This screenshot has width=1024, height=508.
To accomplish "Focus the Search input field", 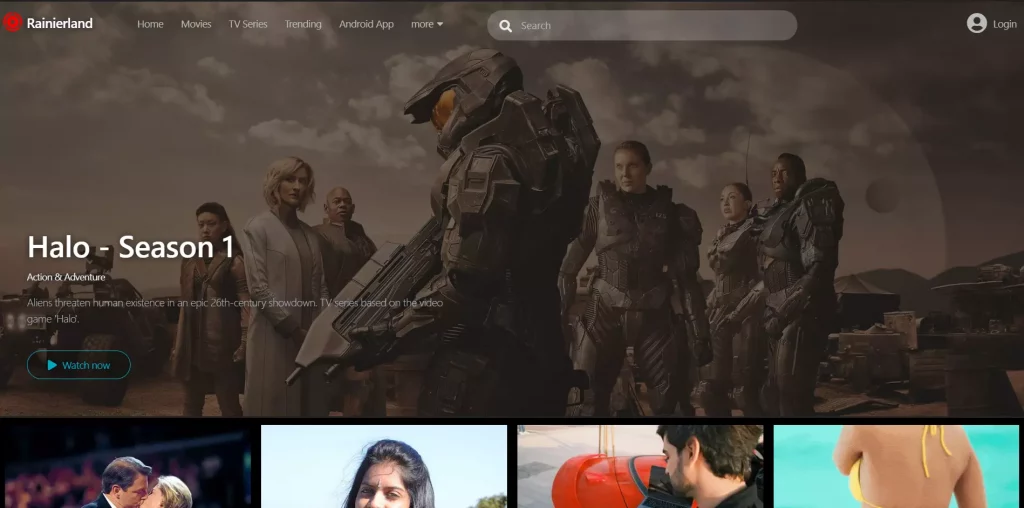I will (x=642, y=25).
